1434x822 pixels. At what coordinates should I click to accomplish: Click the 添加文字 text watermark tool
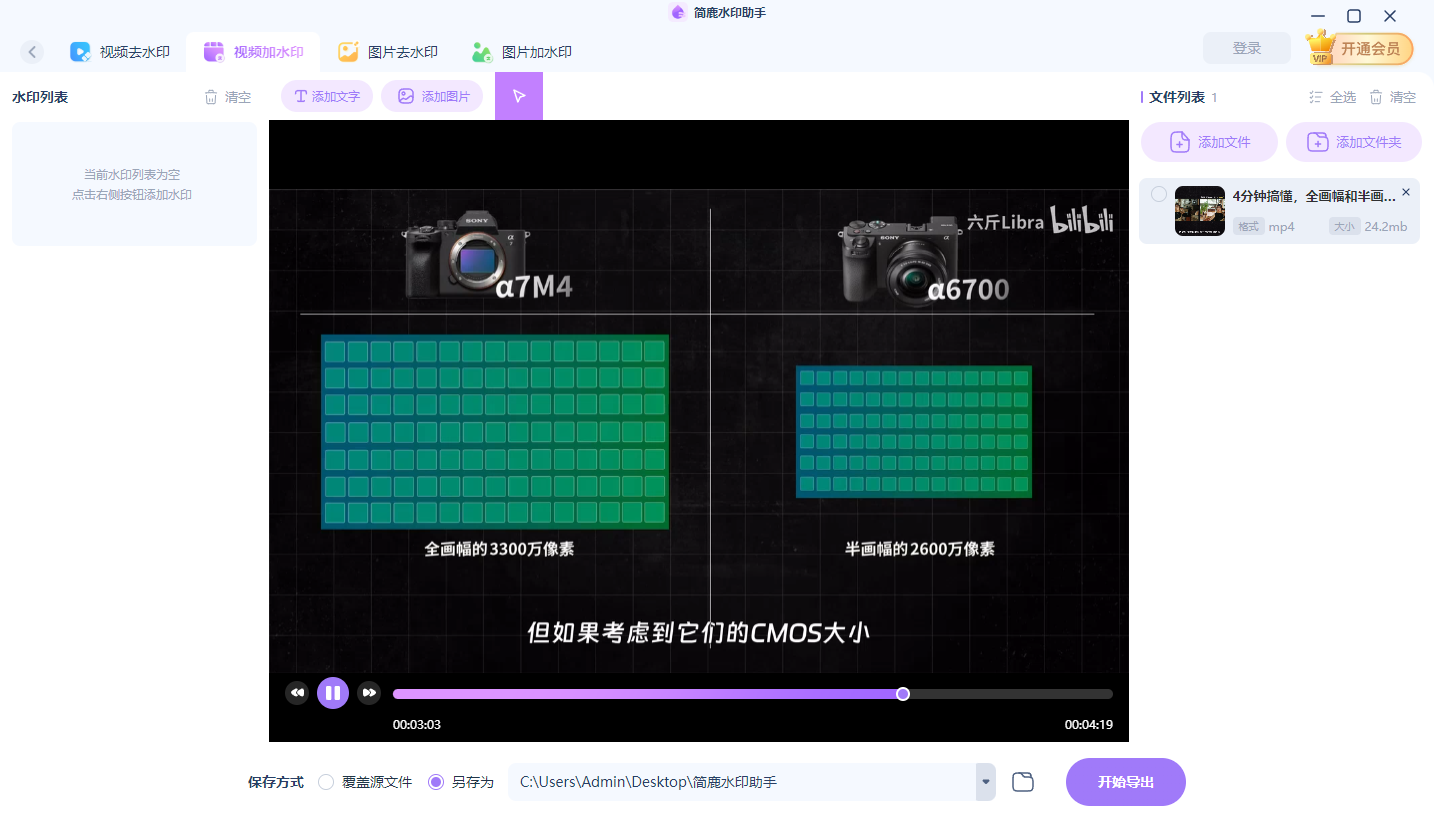tap(326, 96)
